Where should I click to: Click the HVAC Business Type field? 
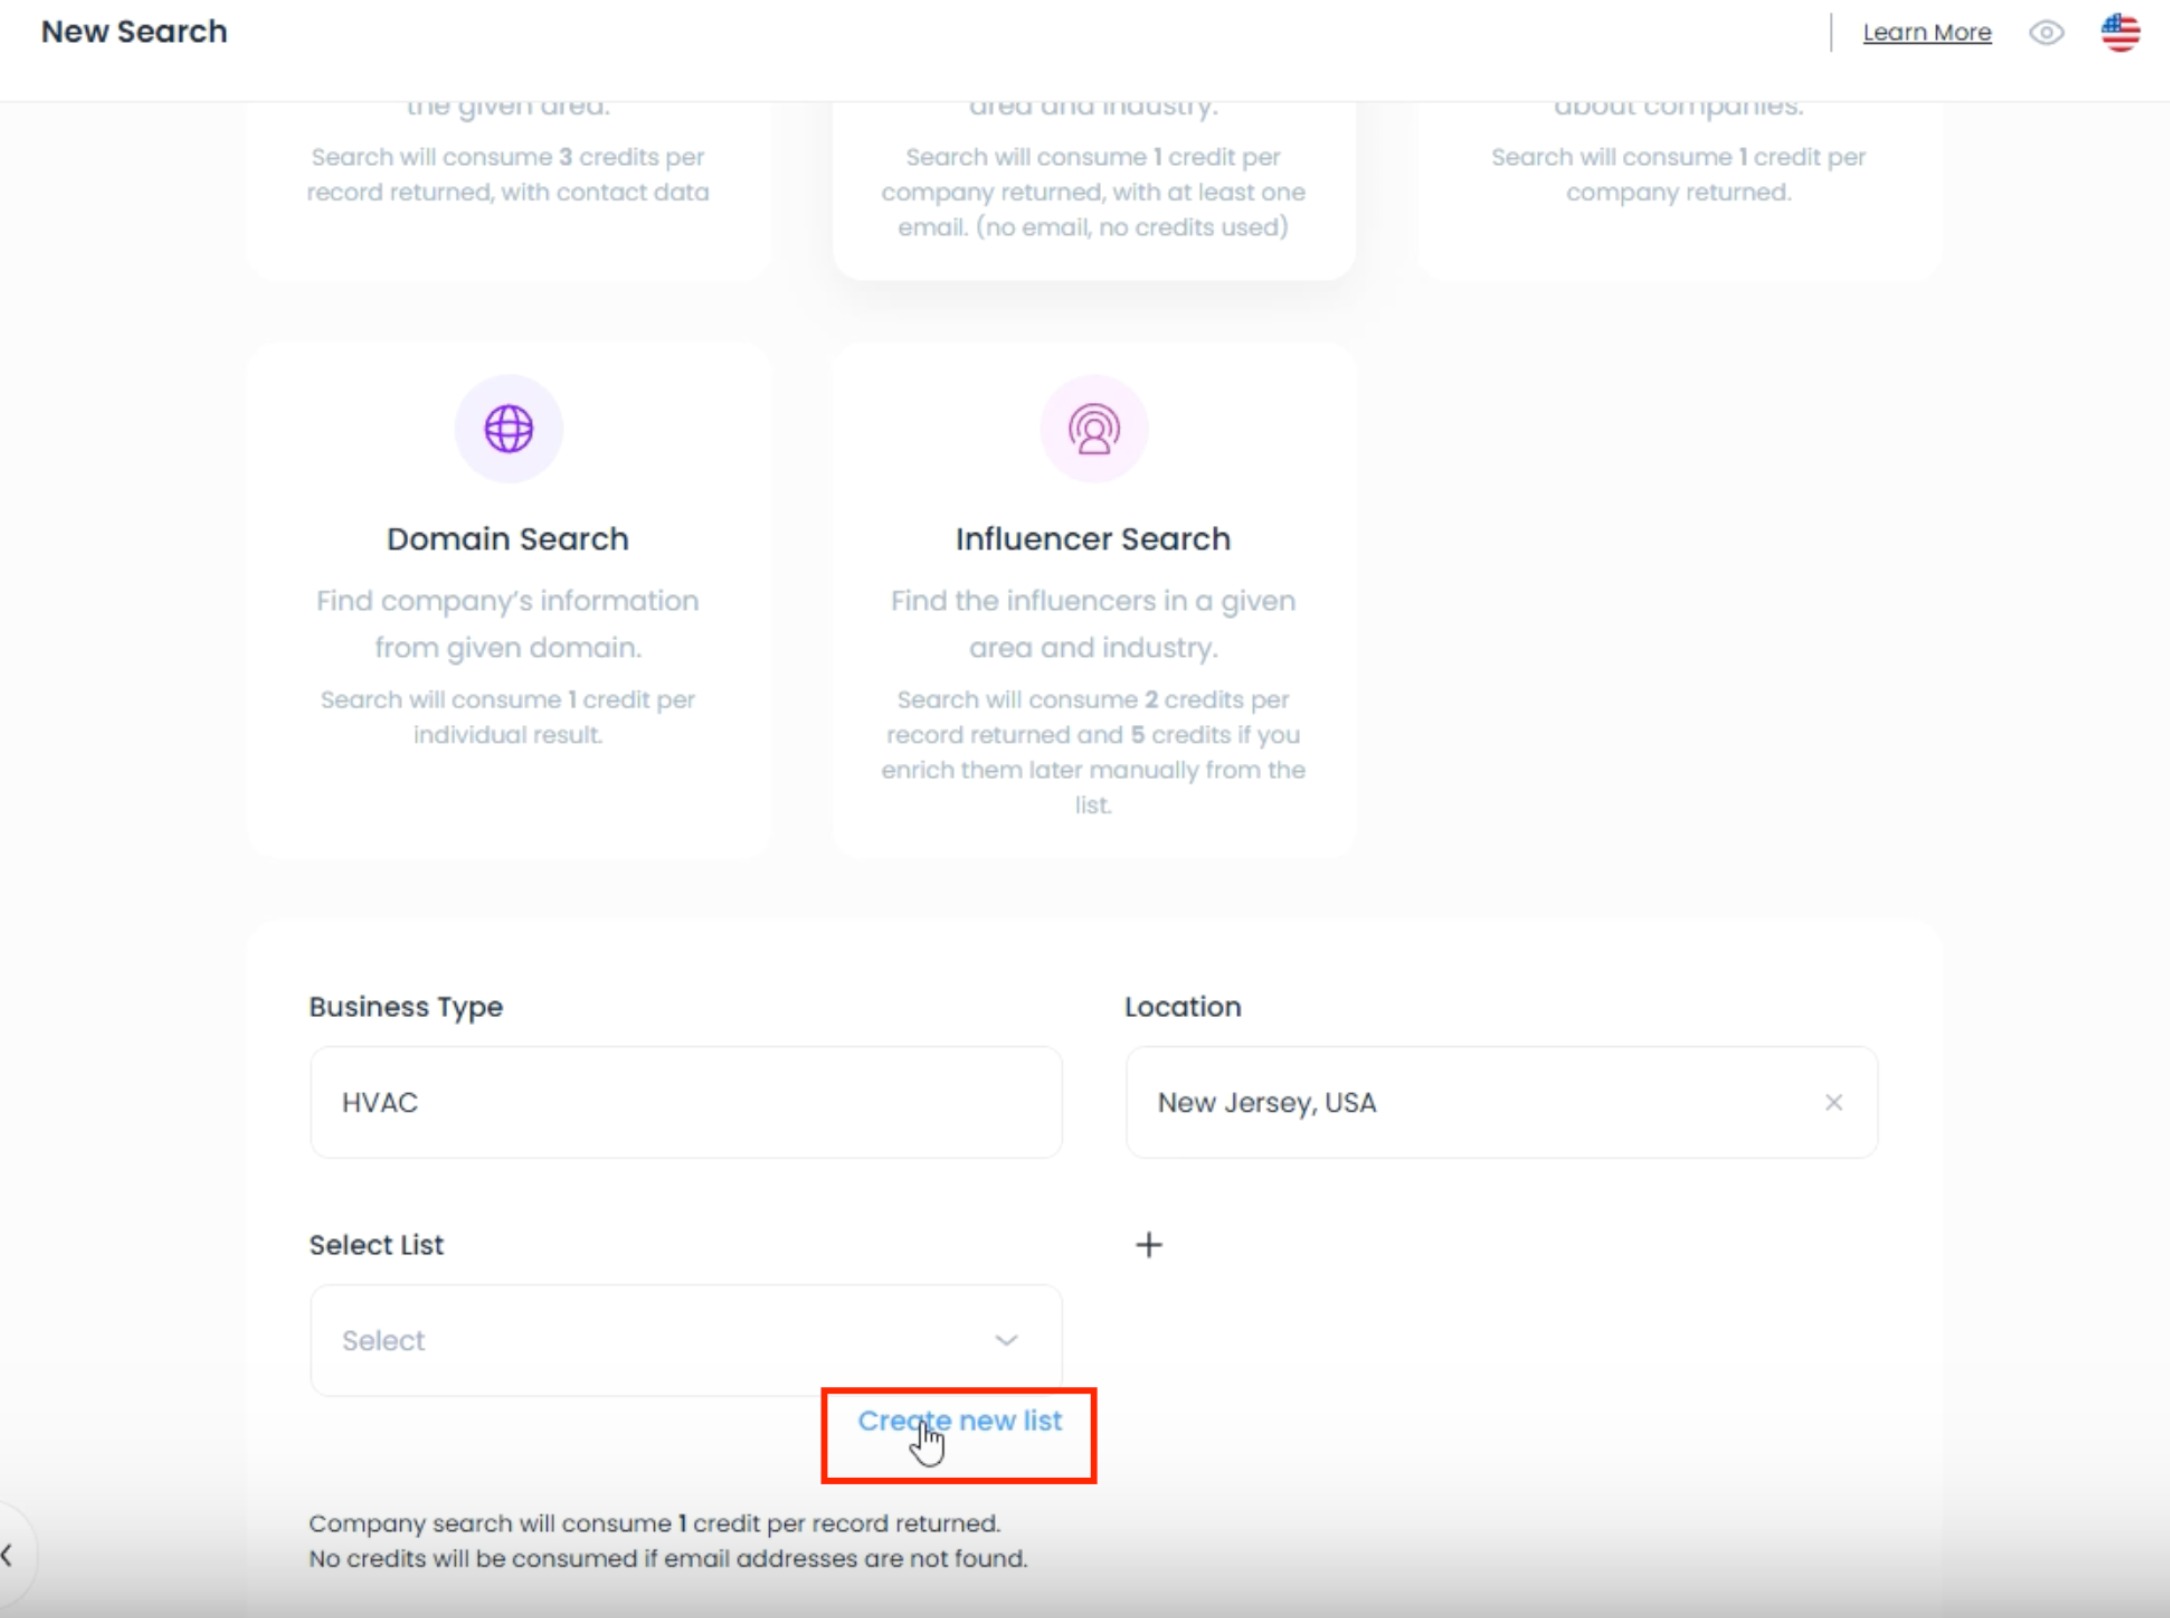(x=686, y=1102)
